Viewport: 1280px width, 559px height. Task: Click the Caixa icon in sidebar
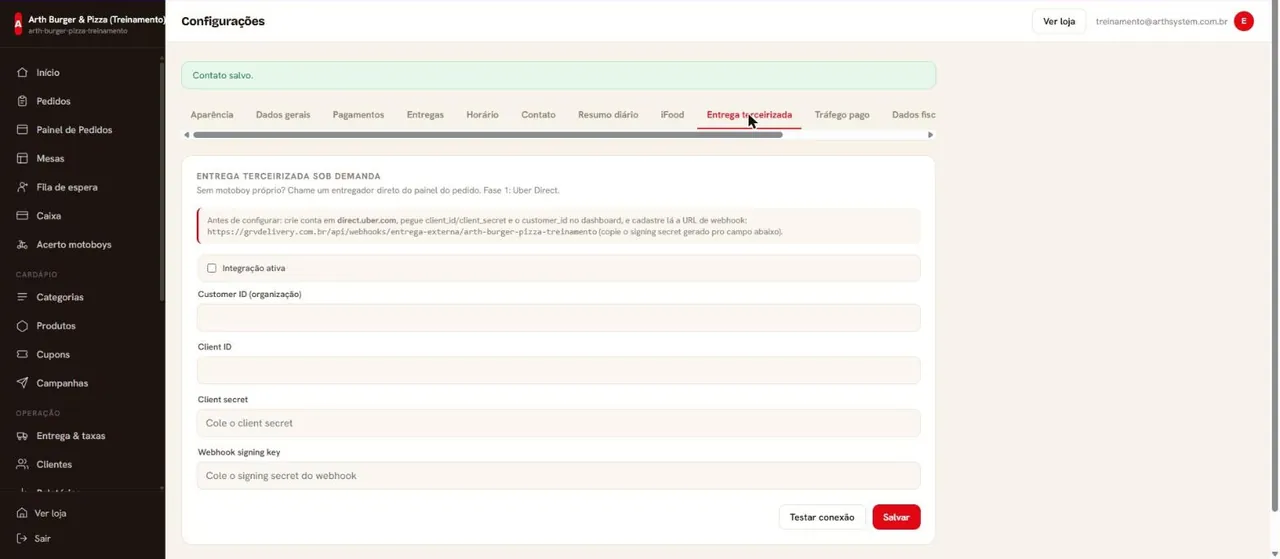(x=22, y=216)
